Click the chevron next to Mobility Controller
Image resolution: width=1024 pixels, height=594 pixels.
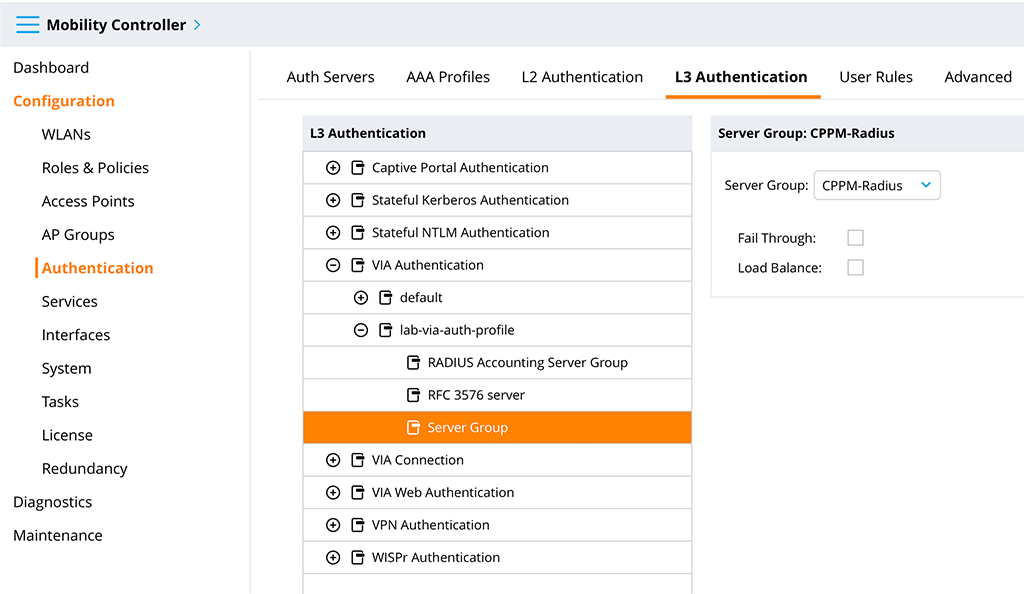pyautogui.click(x=197, y=24)
